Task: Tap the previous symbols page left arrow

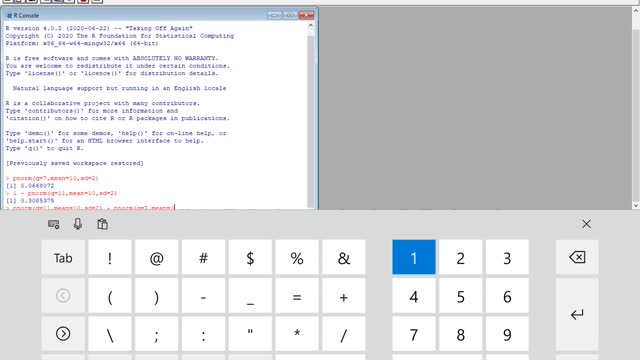Action: [x=63, y=296]
